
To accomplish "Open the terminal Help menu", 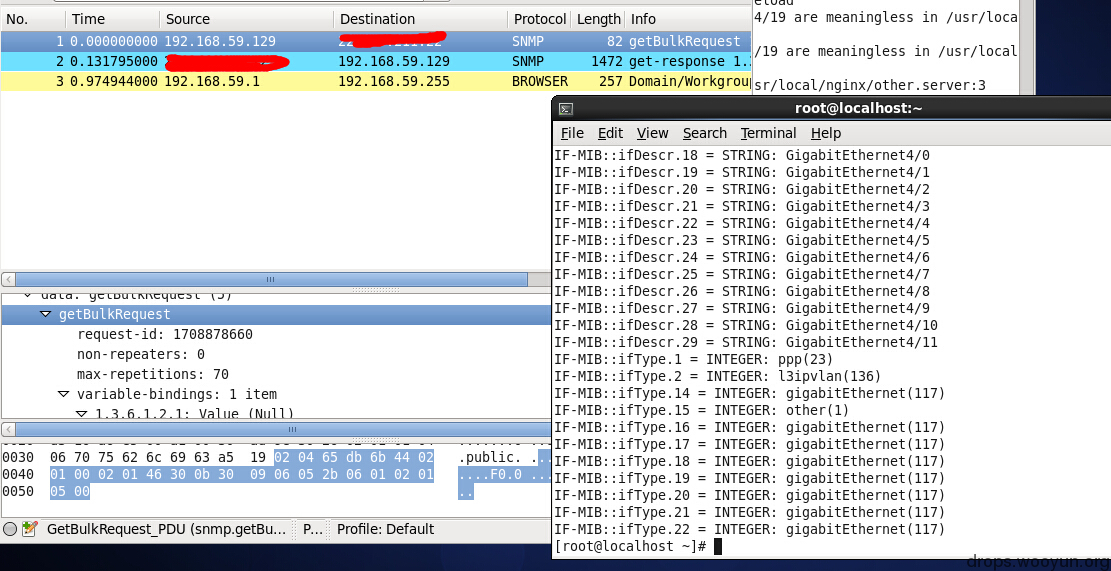I will pyautogui.click(x=825, y=133).
